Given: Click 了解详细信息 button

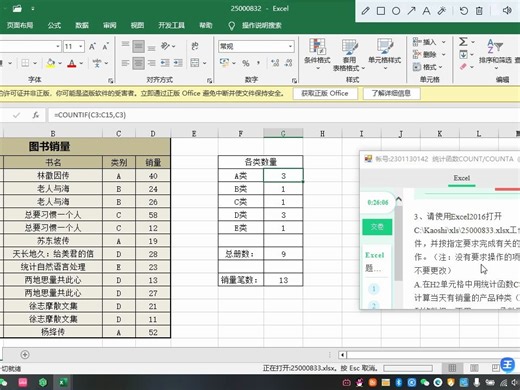Looking at the screenshot, I should tap(391, 94).
